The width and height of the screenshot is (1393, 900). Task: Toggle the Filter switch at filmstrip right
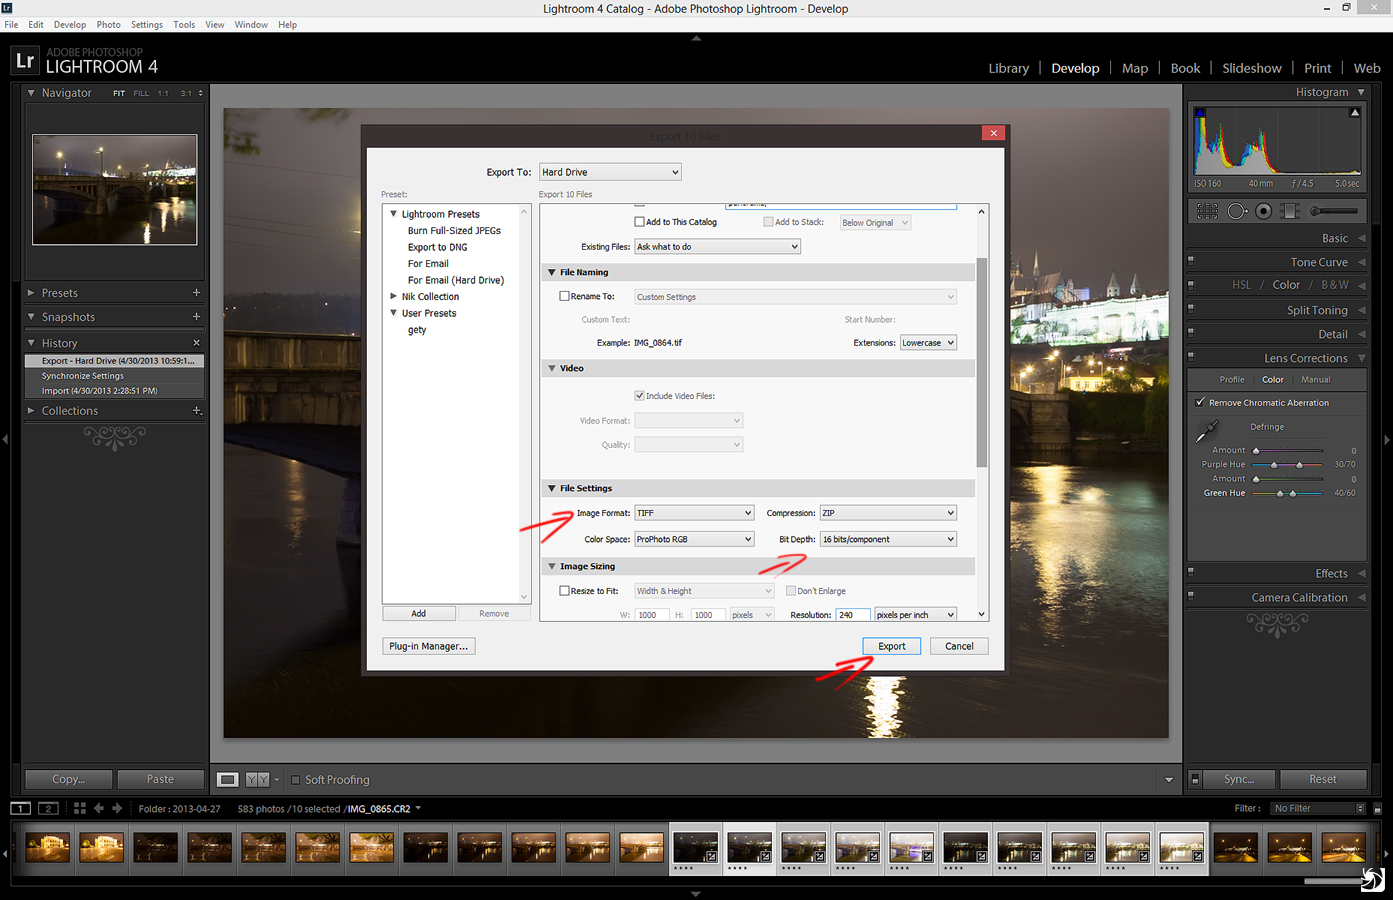coord(1377,808)
